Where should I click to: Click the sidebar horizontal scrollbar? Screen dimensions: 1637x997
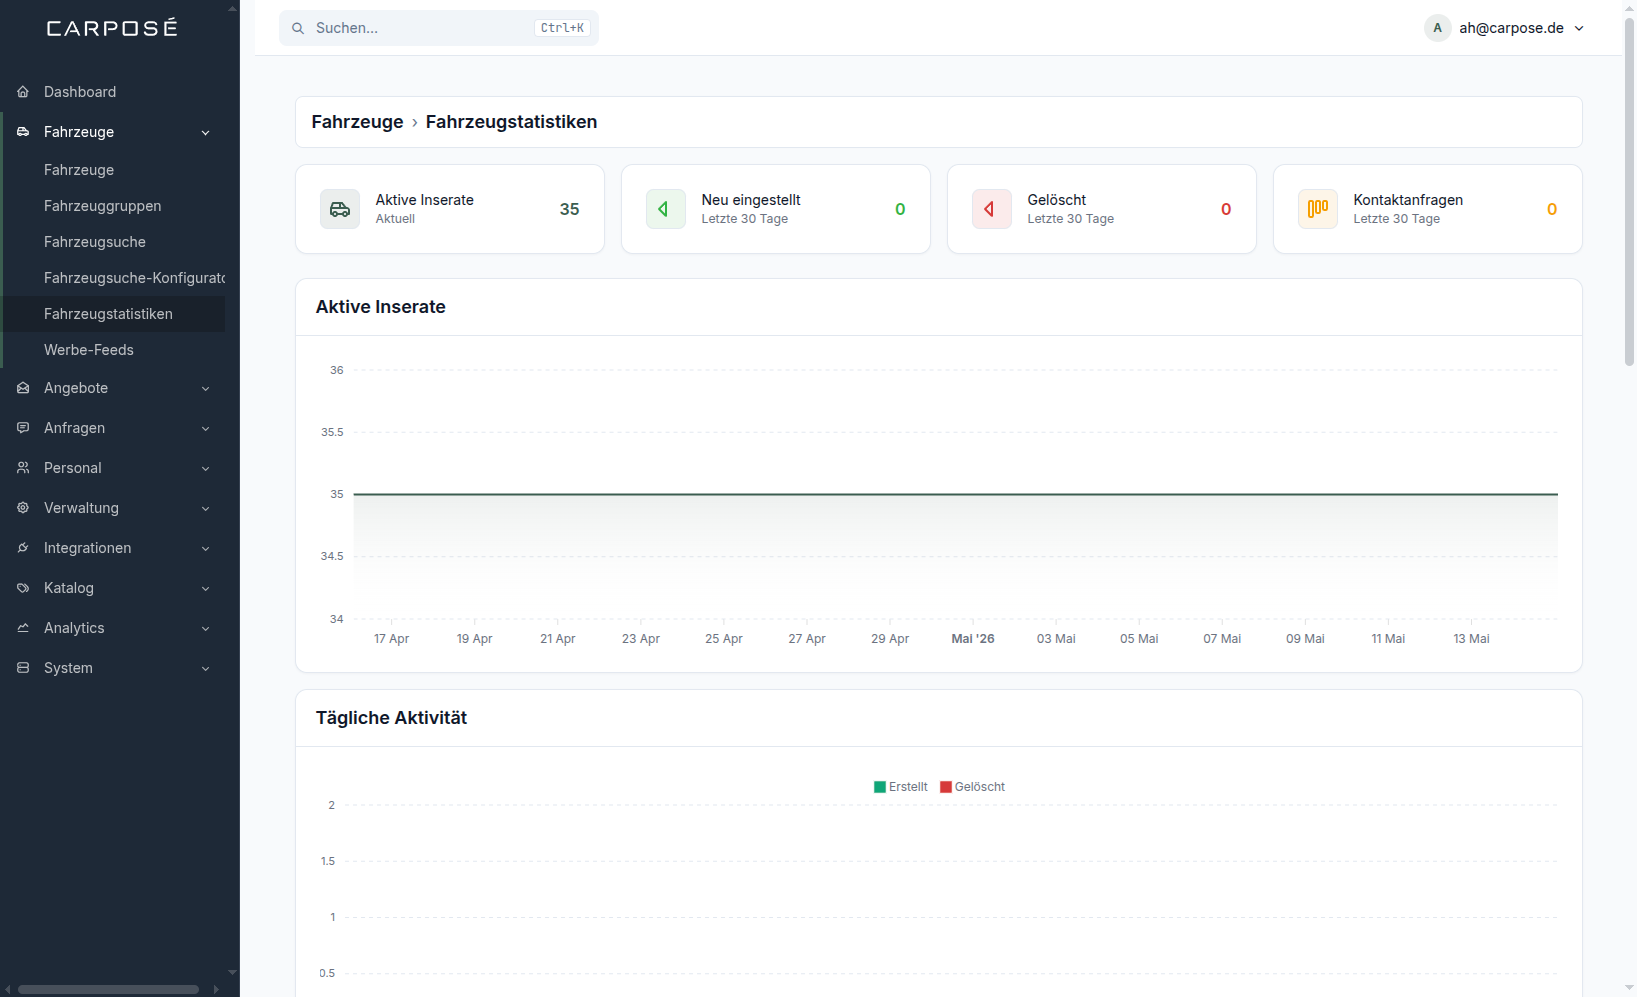[108, 990]
